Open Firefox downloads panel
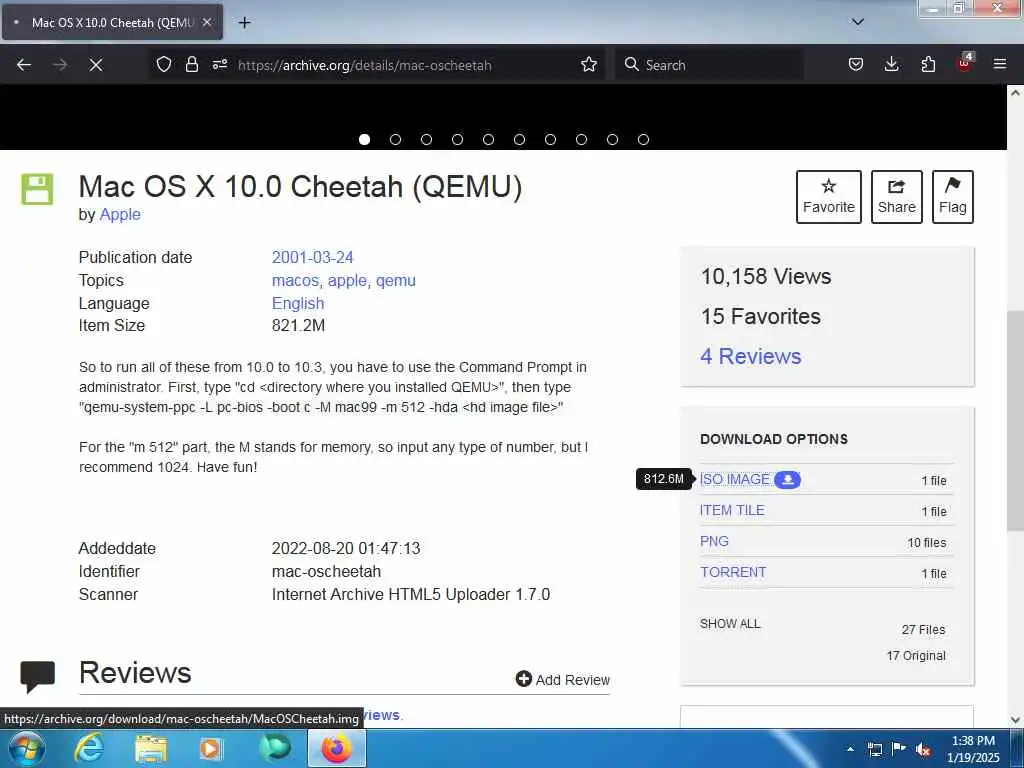Viewport: 1024px width, 768px height. [891, 64]
